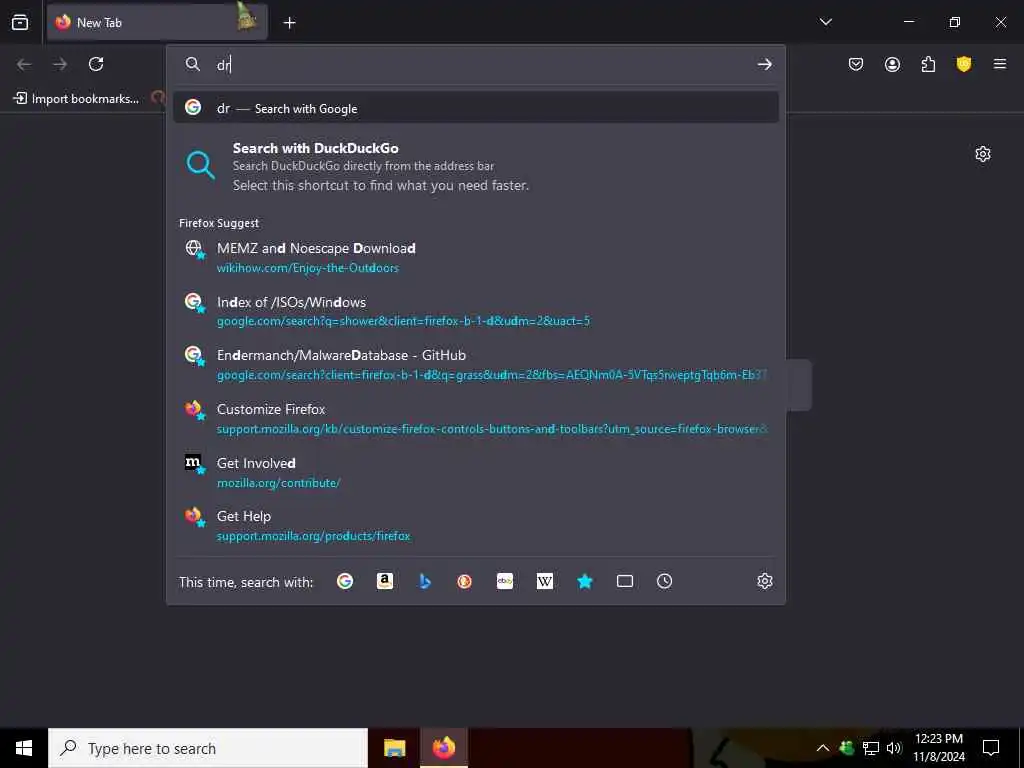This screenshot has height=768, width=1024.
Task: Select 'dr — Search with Google' suggestion
Action: coord(476,108)
